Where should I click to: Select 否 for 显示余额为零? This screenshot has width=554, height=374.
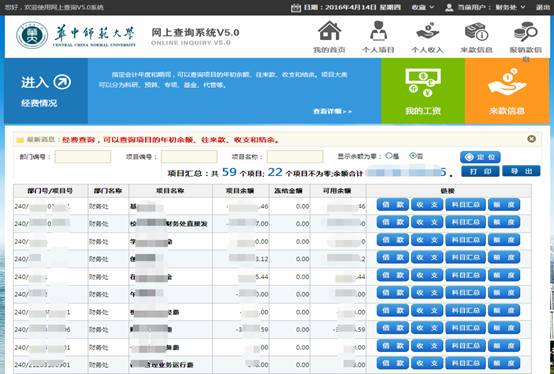pos(412,155)
